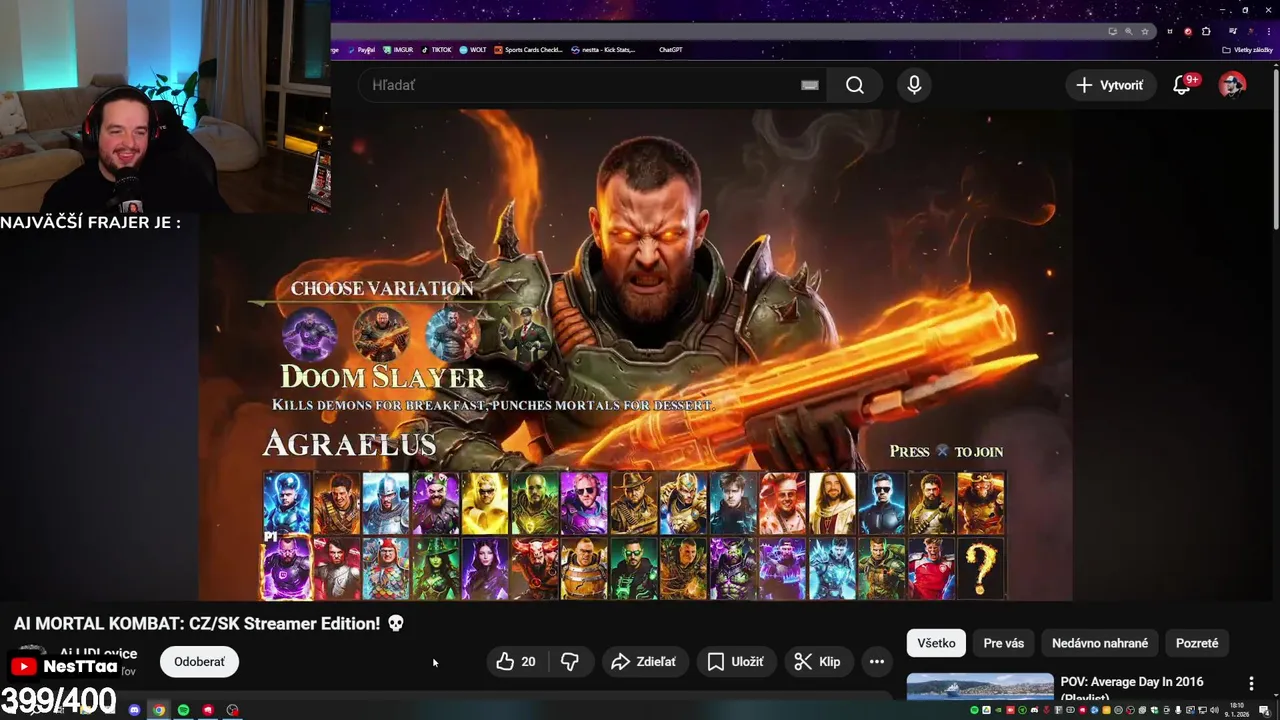
Task: Open YouTube notifications bell
Action: click(x=1182, y=85)
